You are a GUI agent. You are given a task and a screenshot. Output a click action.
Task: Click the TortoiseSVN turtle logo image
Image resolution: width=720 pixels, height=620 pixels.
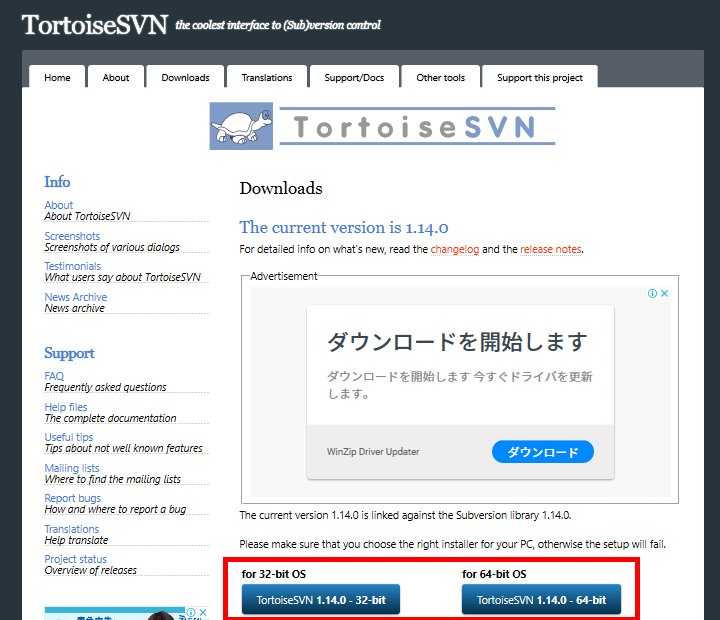(241, 126)
